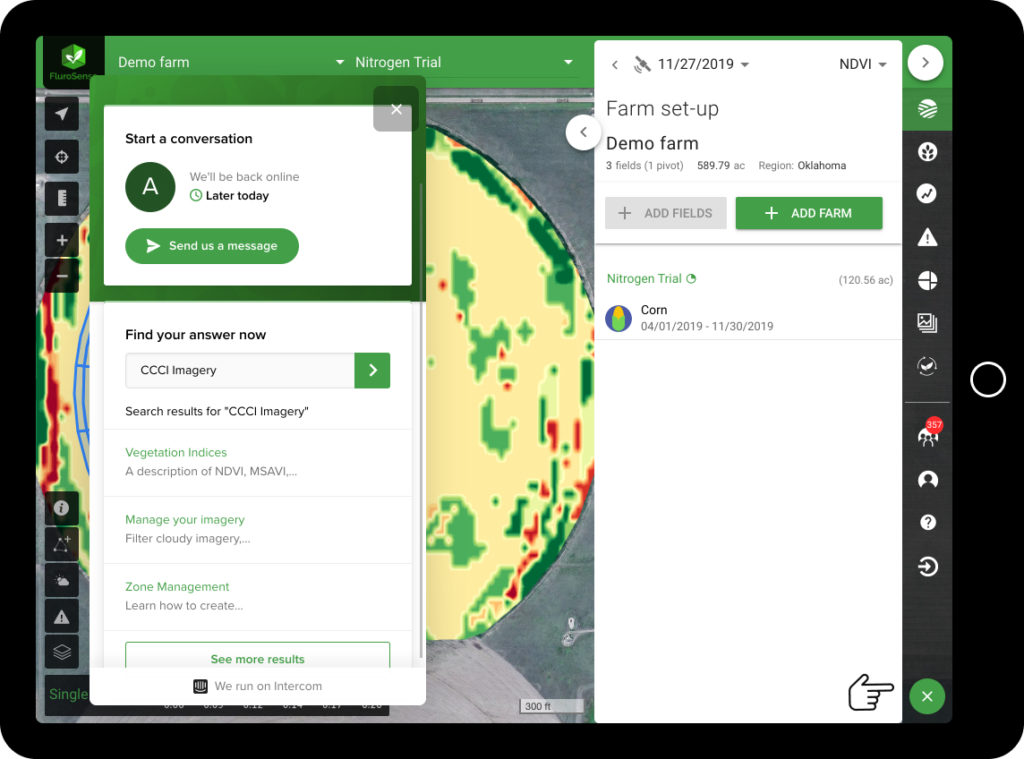
Task: Zoom out the map with minus button
Action: click(62, 276)
